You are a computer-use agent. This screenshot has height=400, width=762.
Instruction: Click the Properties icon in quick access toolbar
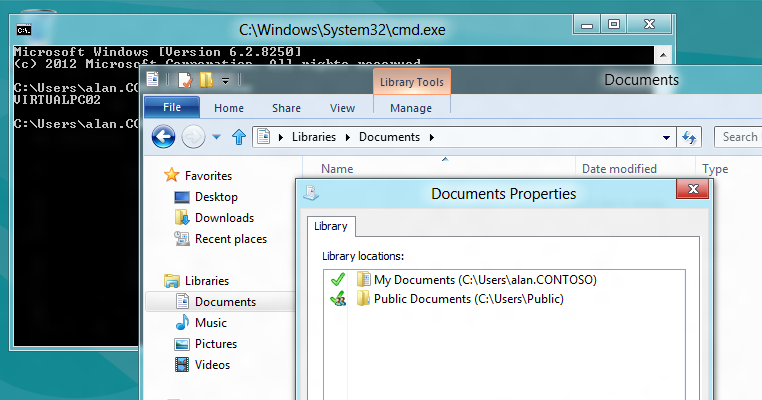(x=184, y=80)
